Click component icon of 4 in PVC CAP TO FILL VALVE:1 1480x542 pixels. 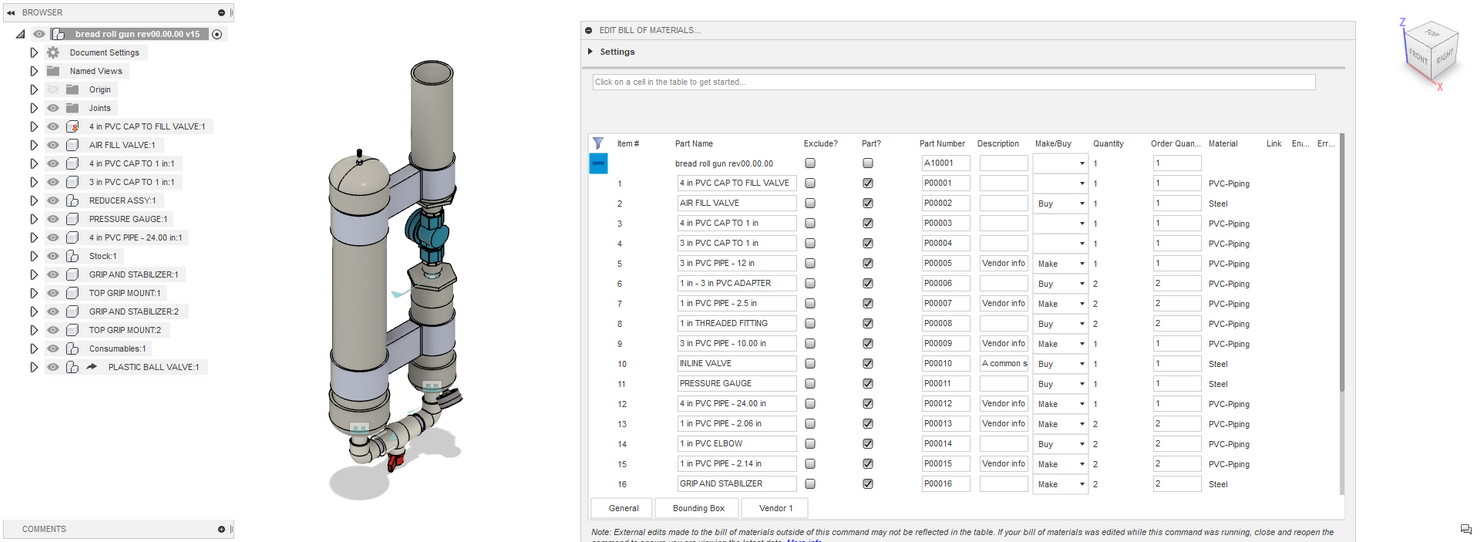point(72,127)
